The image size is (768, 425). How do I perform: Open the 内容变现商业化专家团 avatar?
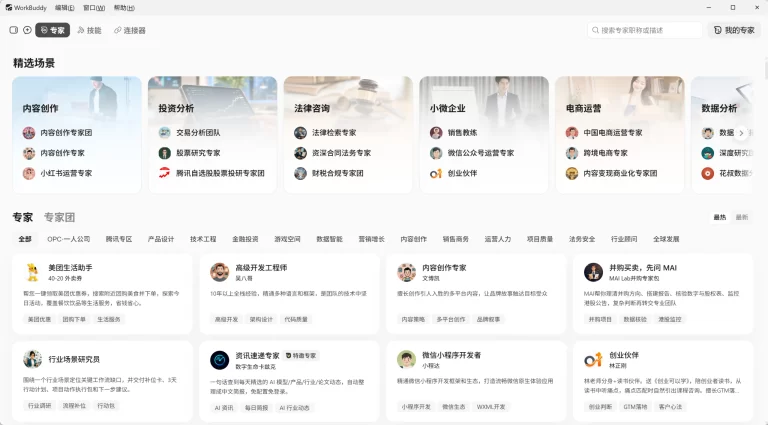(572, 173)
